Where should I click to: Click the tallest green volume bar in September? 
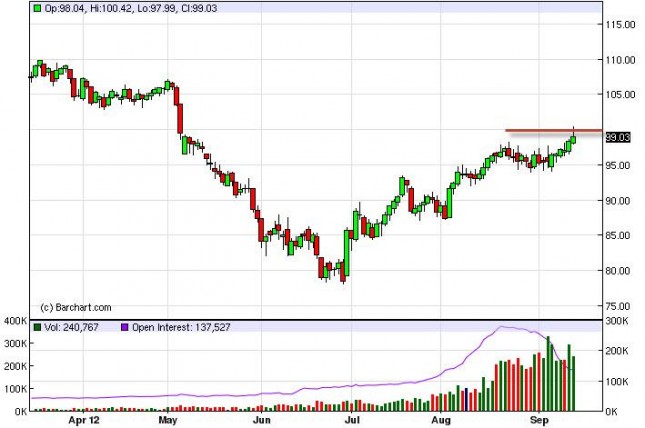click(548, 374)
